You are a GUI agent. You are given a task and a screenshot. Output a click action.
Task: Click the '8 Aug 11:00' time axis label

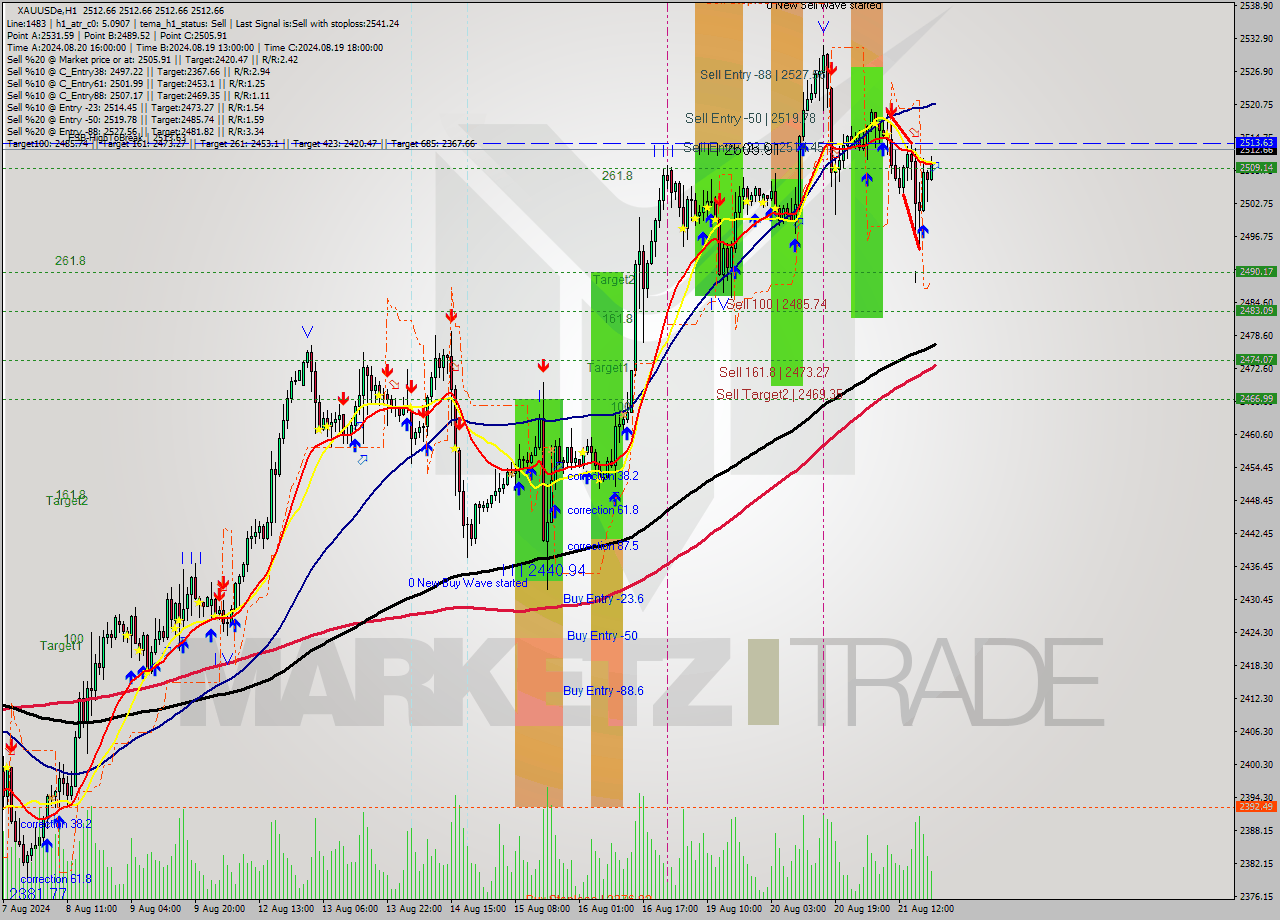pos(93,909)
